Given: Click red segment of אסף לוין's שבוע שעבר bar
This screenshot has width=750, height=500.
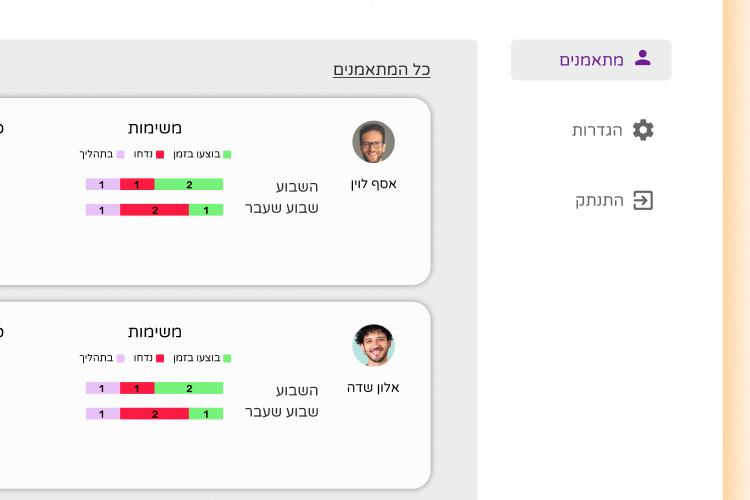Looking at the screenshot, I should pyautogui.click(x=154, y=210).
